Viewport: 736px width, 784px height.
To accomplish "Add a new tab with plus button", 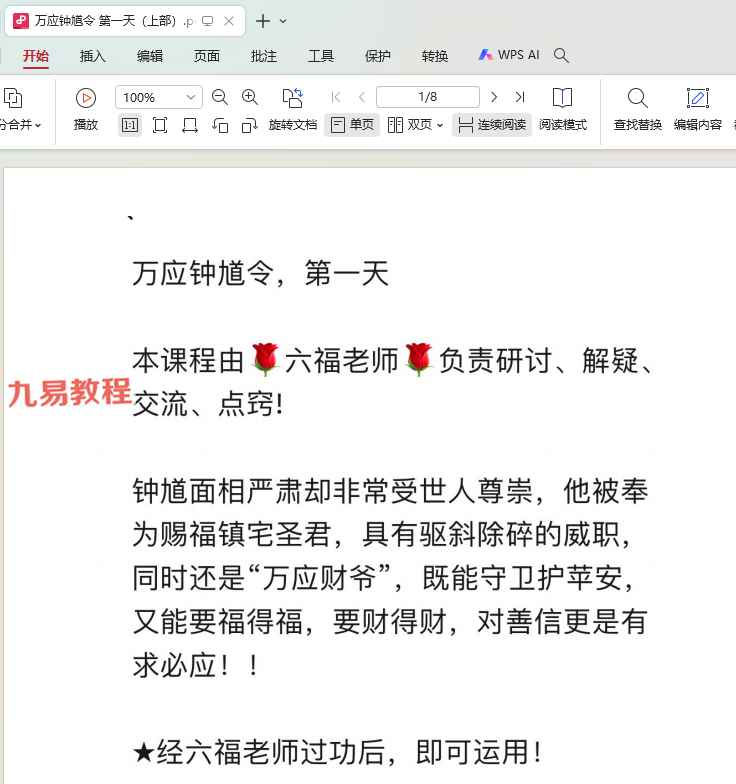I will [263, 21].
